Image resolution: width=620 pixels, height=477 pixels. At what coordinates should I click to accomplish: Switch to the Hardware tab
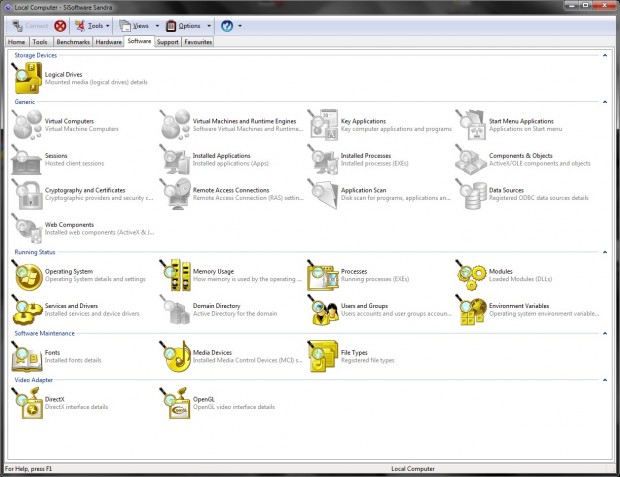coord(108,42)
